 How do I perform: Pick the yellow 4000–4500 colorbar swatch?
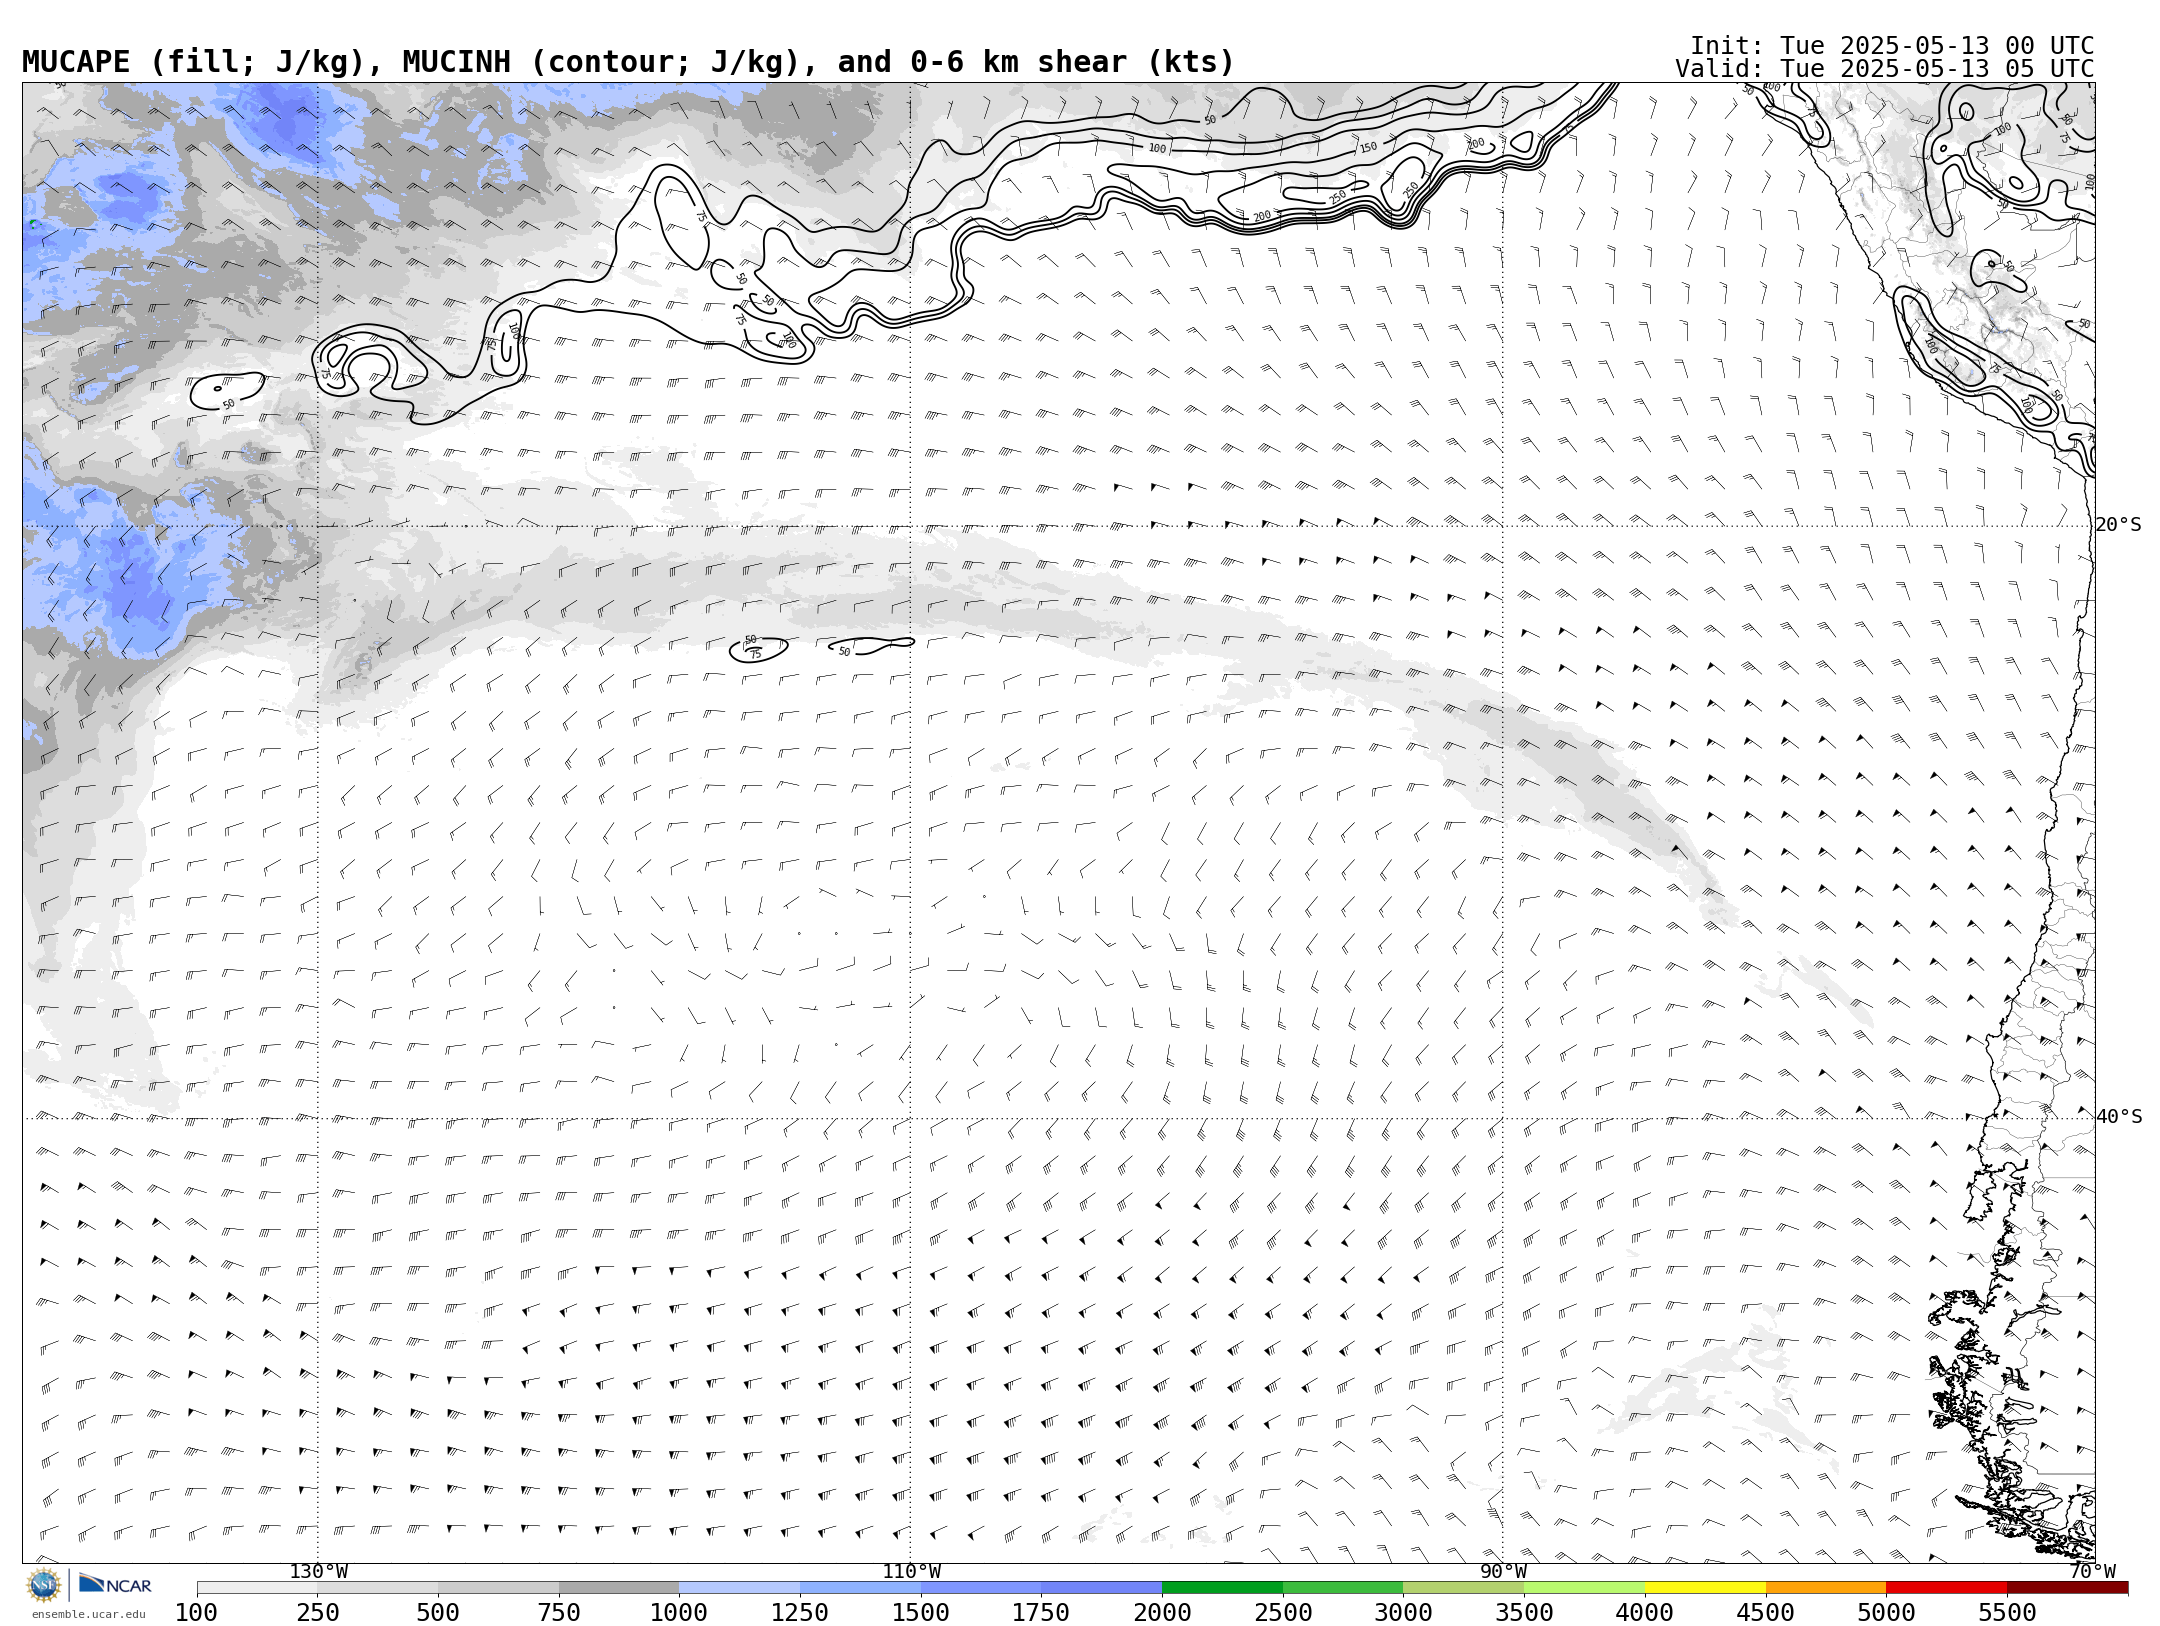[1706, 1588]
